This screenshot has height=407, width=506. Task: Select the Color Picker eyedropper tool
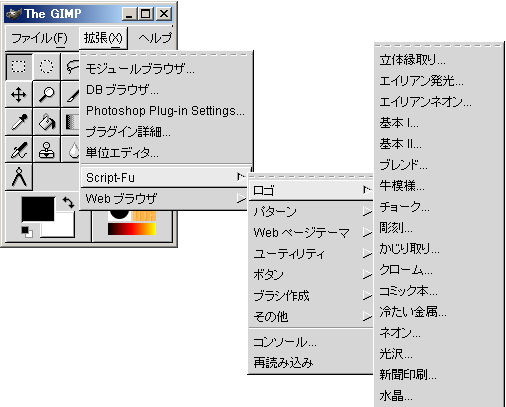[19, 122]
